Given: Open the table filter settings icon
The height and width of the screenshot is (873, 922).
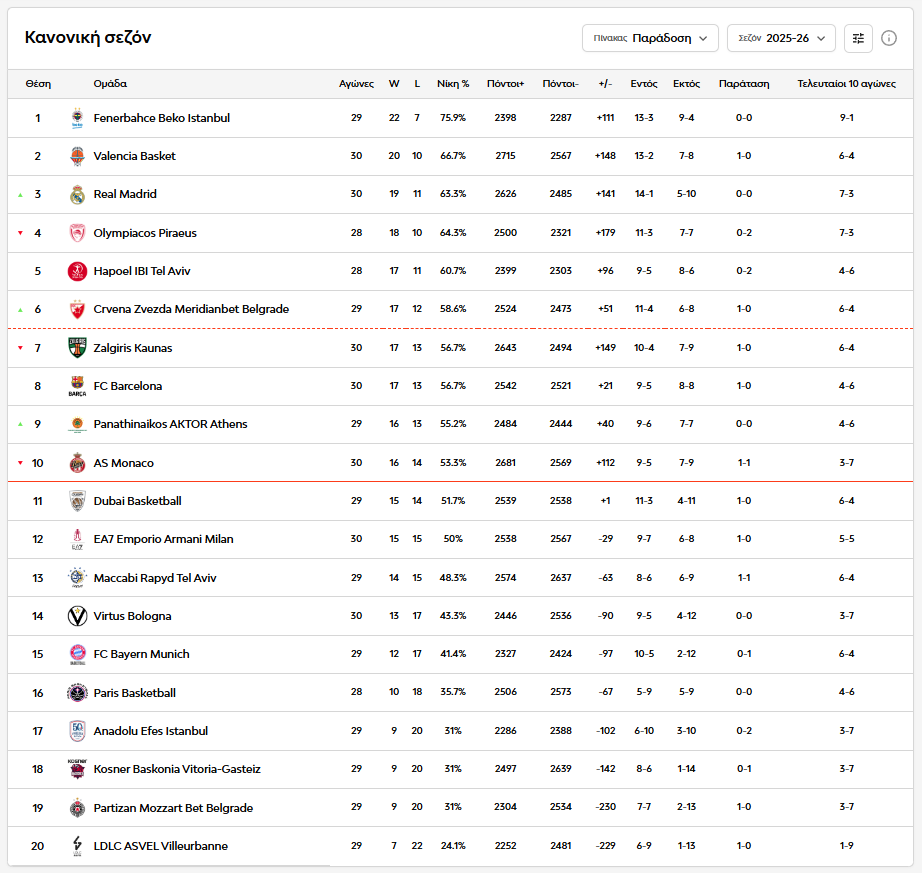Looking at the screenshot, I should point(858,38).
